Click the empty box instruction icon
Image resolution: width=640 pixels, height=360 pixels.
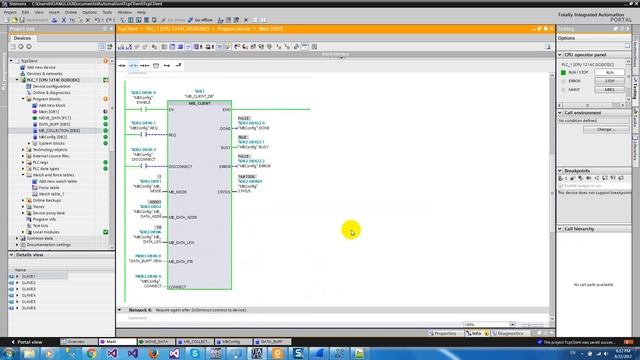pyautogui.click(x=156, y=65)
